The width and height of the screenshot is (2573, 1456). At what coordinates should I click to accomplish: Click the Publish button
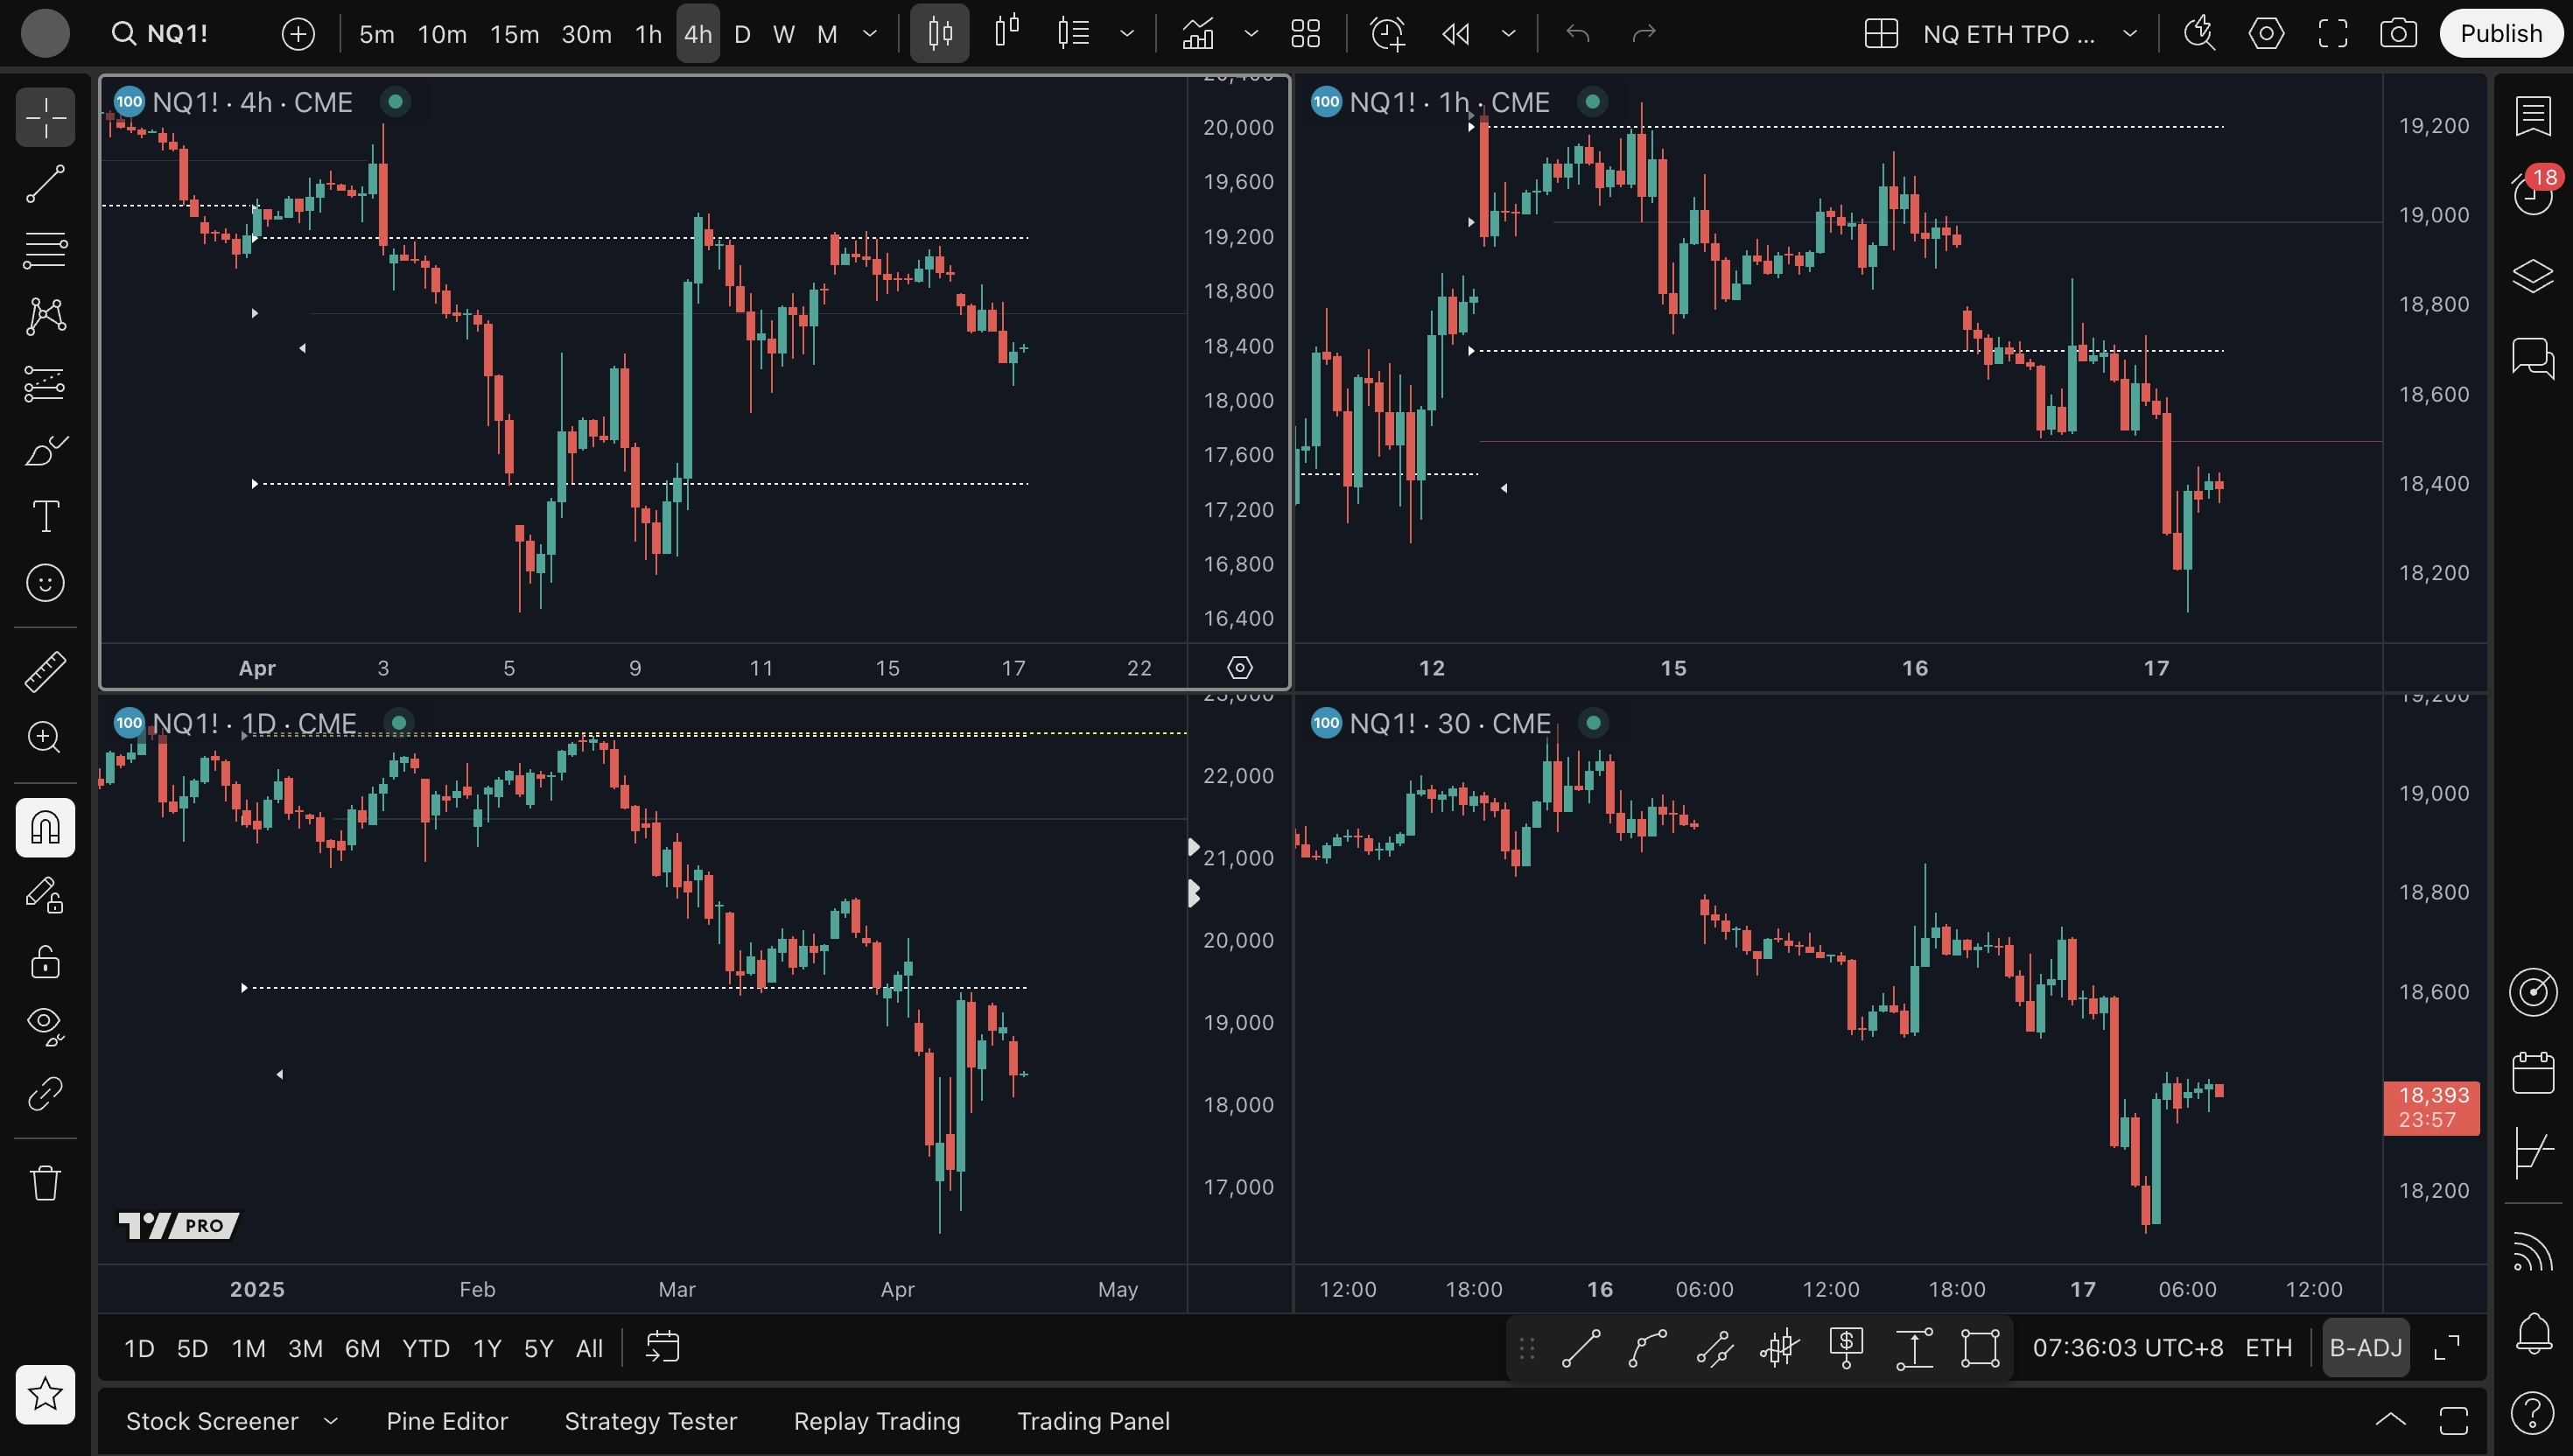point(2500,34)
